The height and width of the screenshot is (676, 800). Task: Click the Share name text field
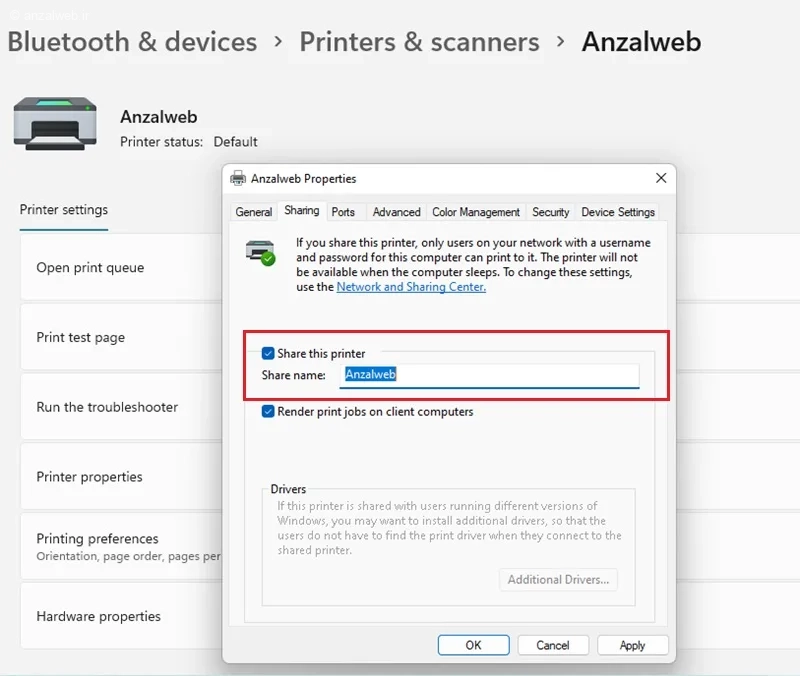tap(489, 375)
